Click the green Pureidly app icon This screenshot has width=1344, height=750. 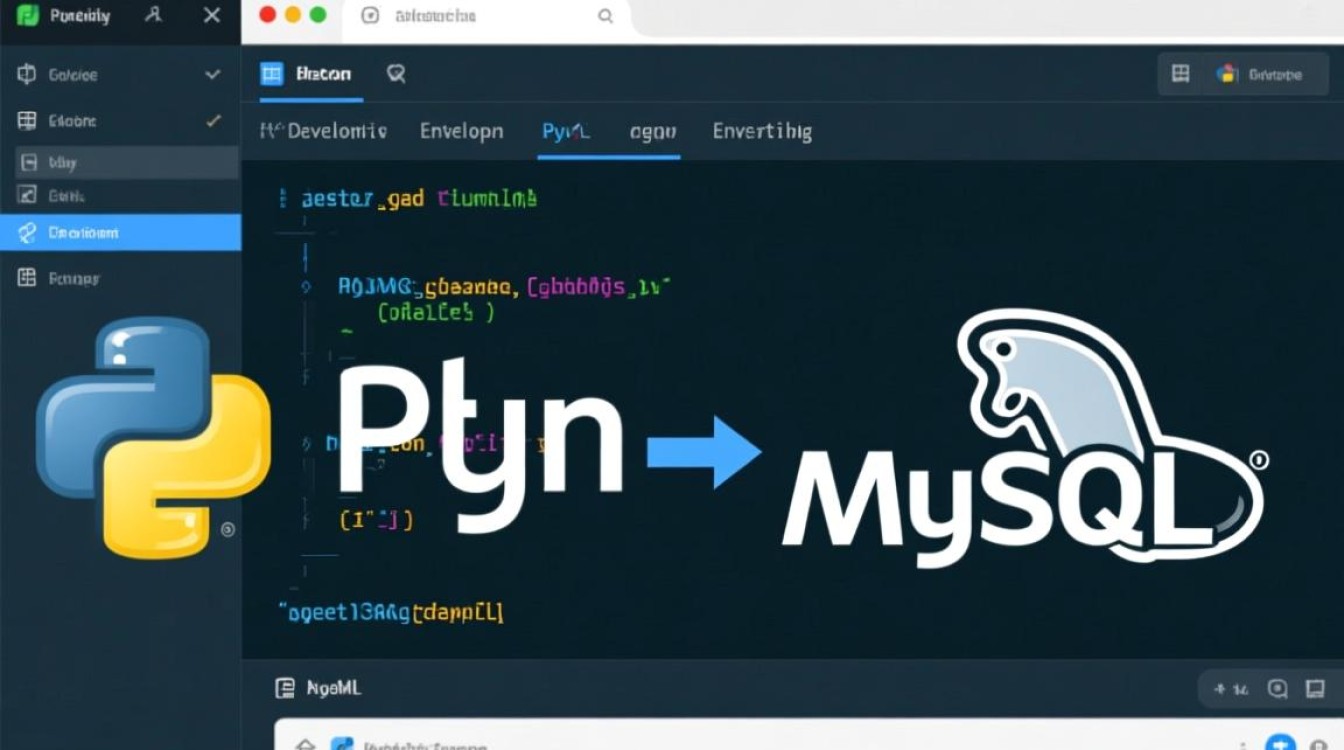point(25,15)
